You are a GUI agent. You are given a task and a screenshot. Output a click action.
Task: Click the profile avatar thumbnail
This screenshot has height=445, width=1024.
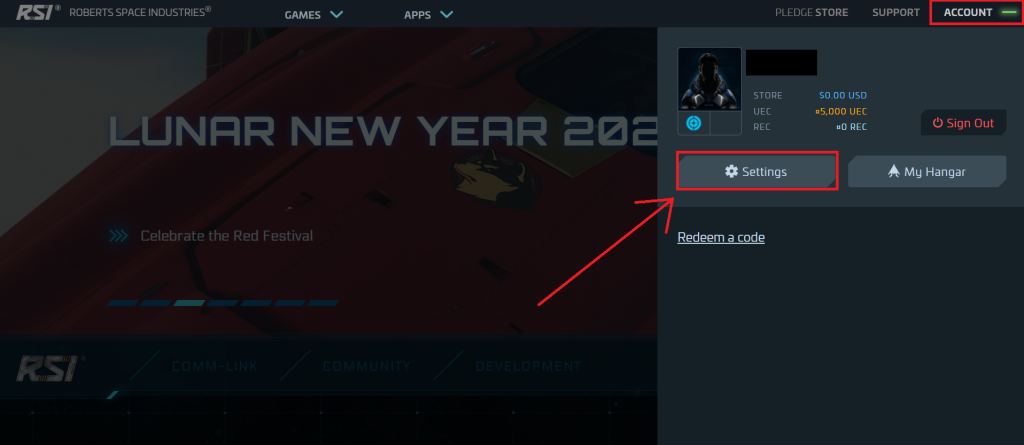[x=710, y=79]
